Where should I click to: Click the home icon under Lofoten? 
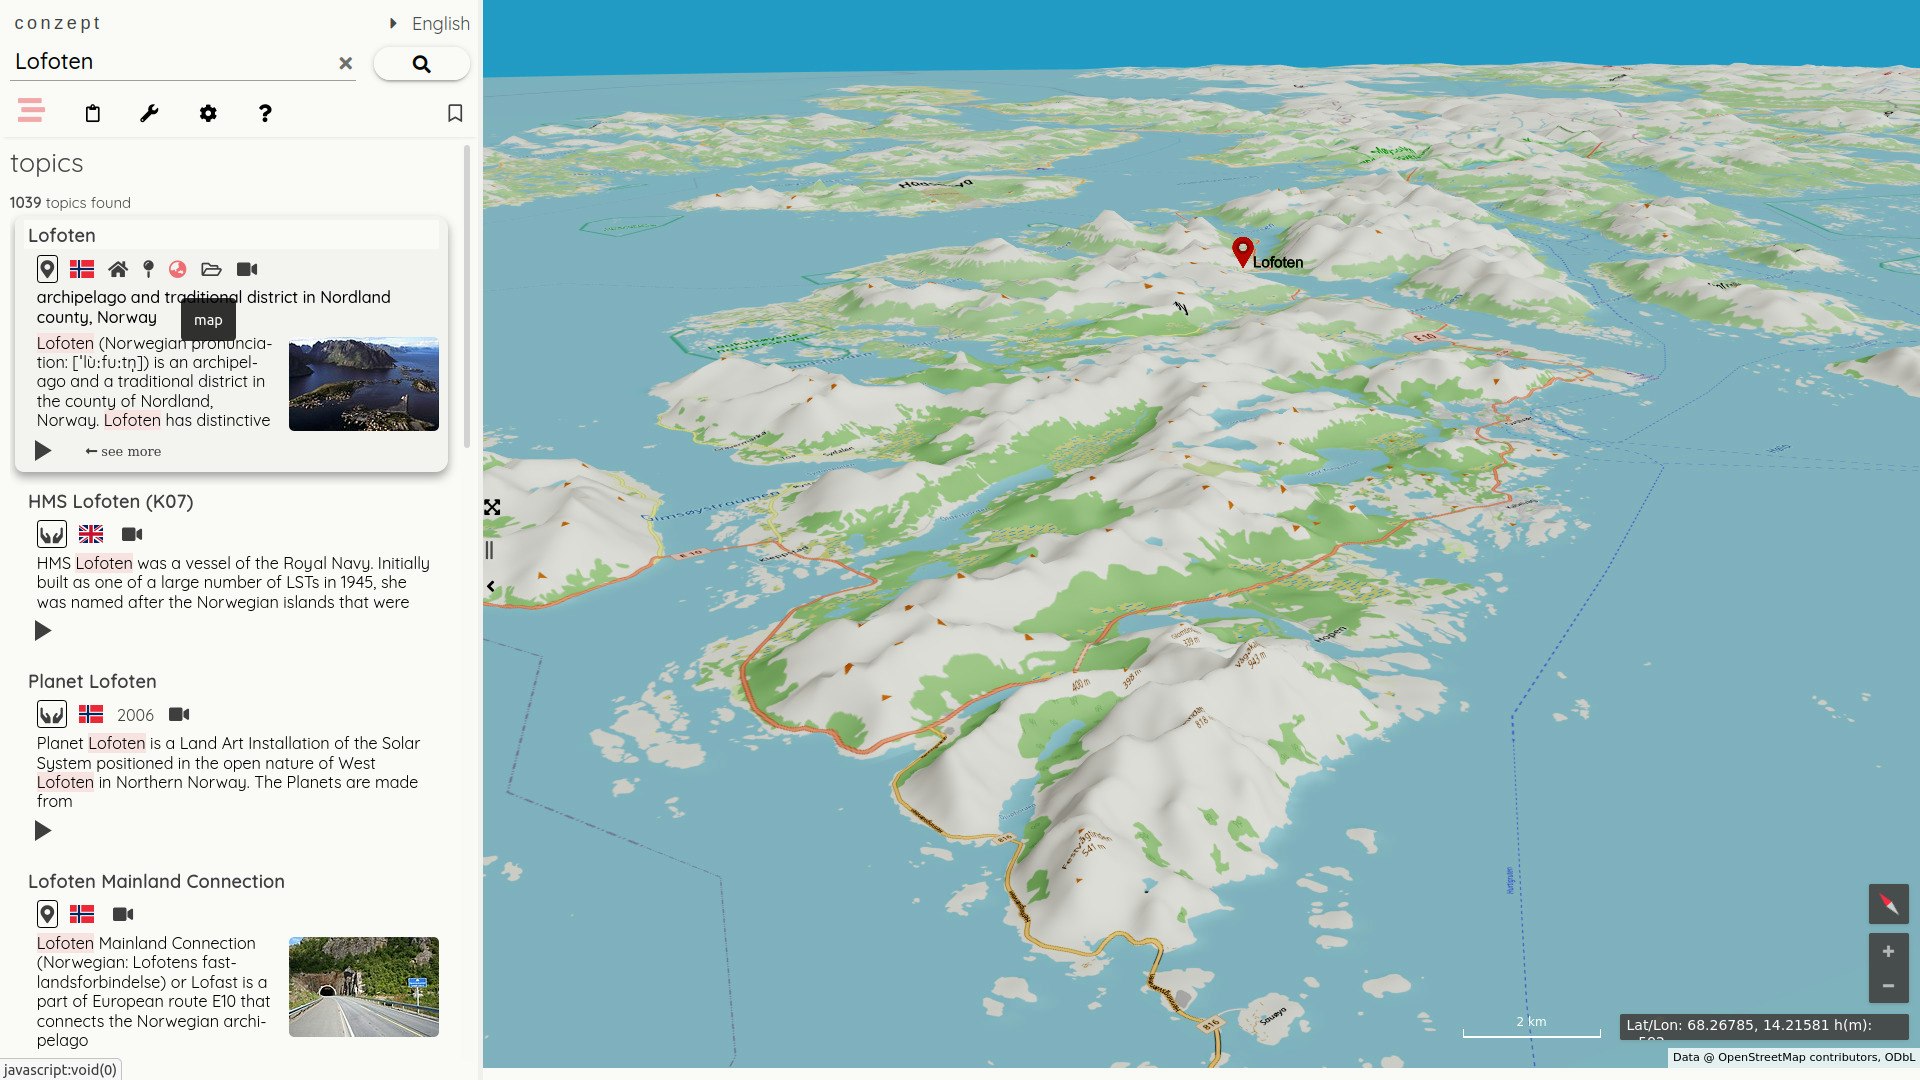point(118,269)
